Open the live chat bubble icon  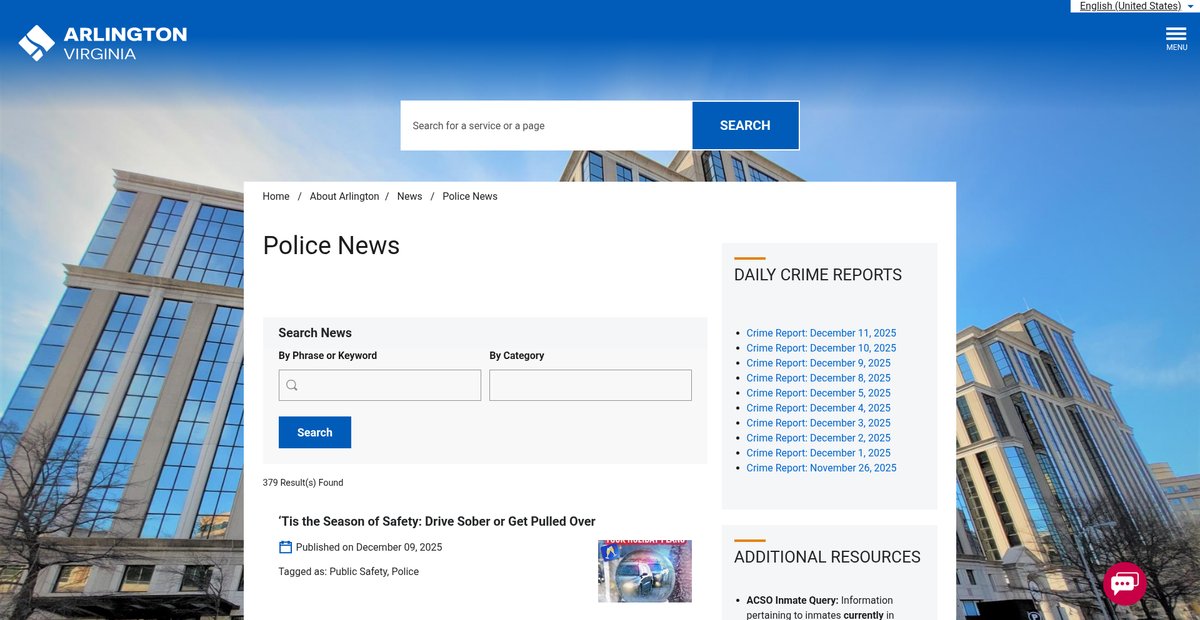coord(1124,584)
